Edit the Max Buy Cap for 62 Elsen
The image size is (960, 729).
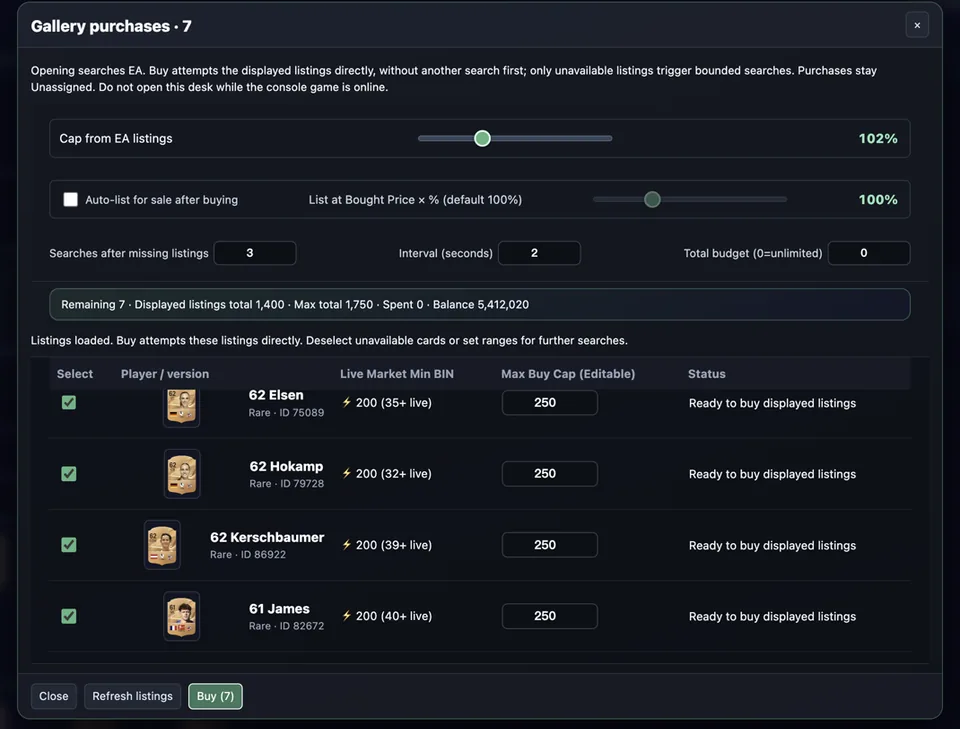(x=550, y=403)
